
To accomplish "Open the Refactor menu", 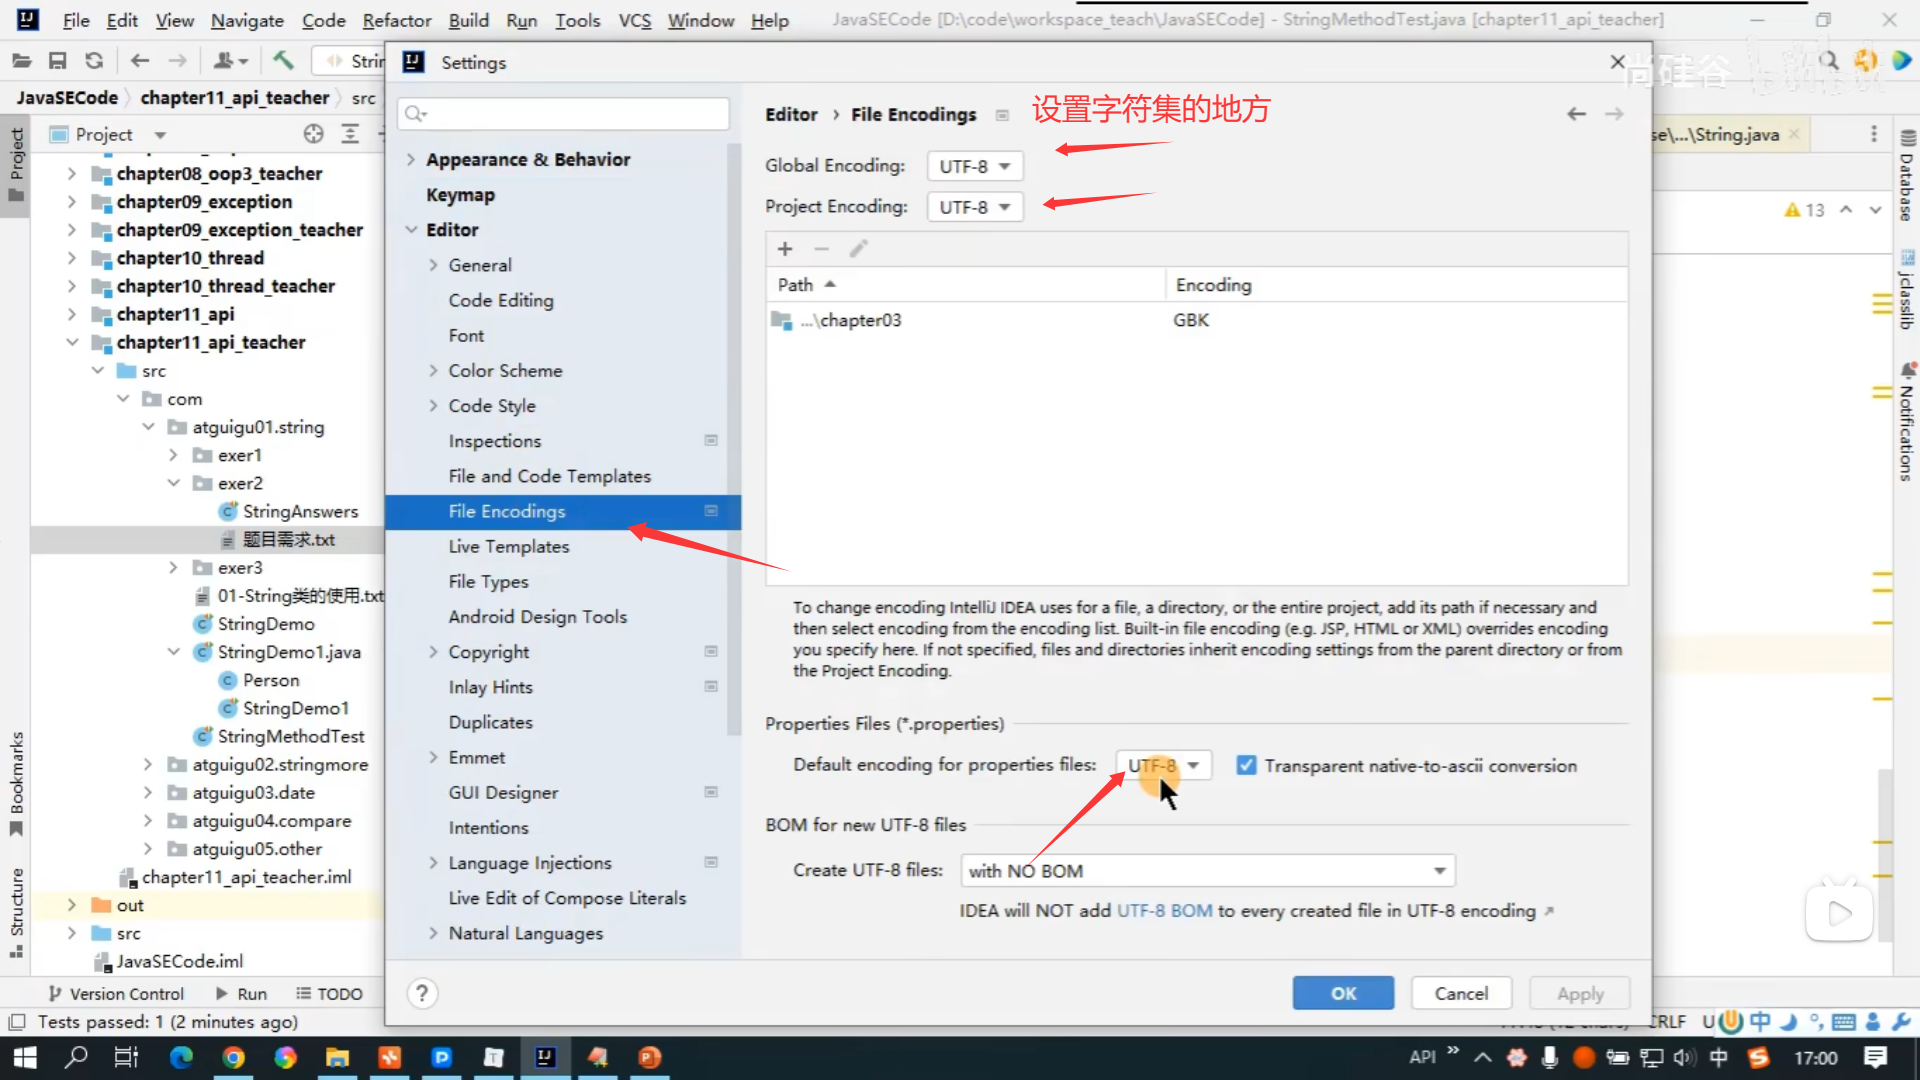I will (396, 20).
